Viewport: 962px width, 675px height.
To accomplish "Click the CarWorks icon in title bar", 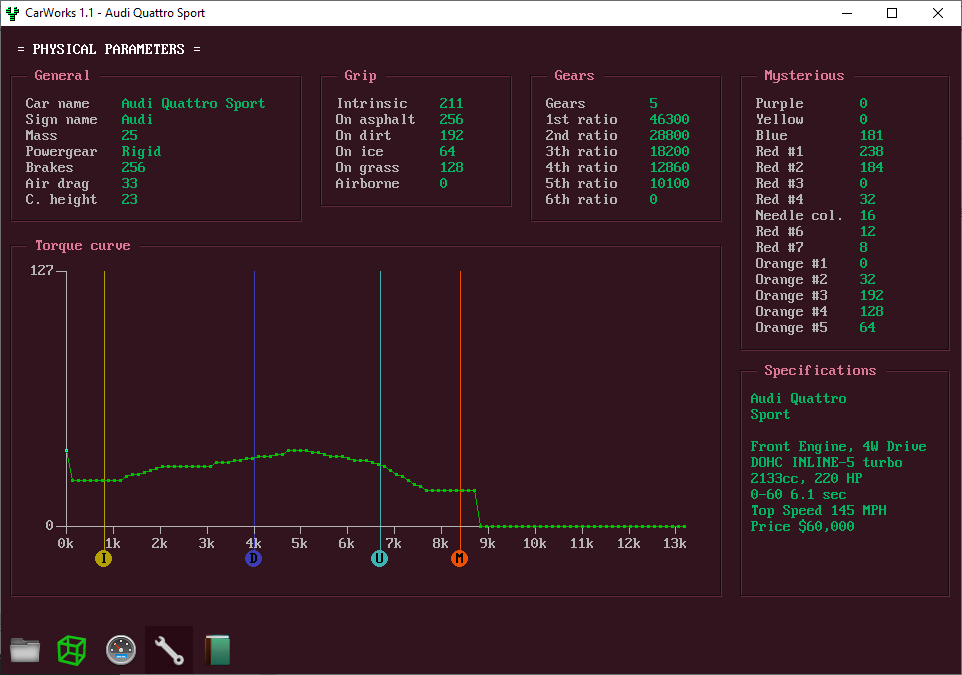I will point(12,13).
